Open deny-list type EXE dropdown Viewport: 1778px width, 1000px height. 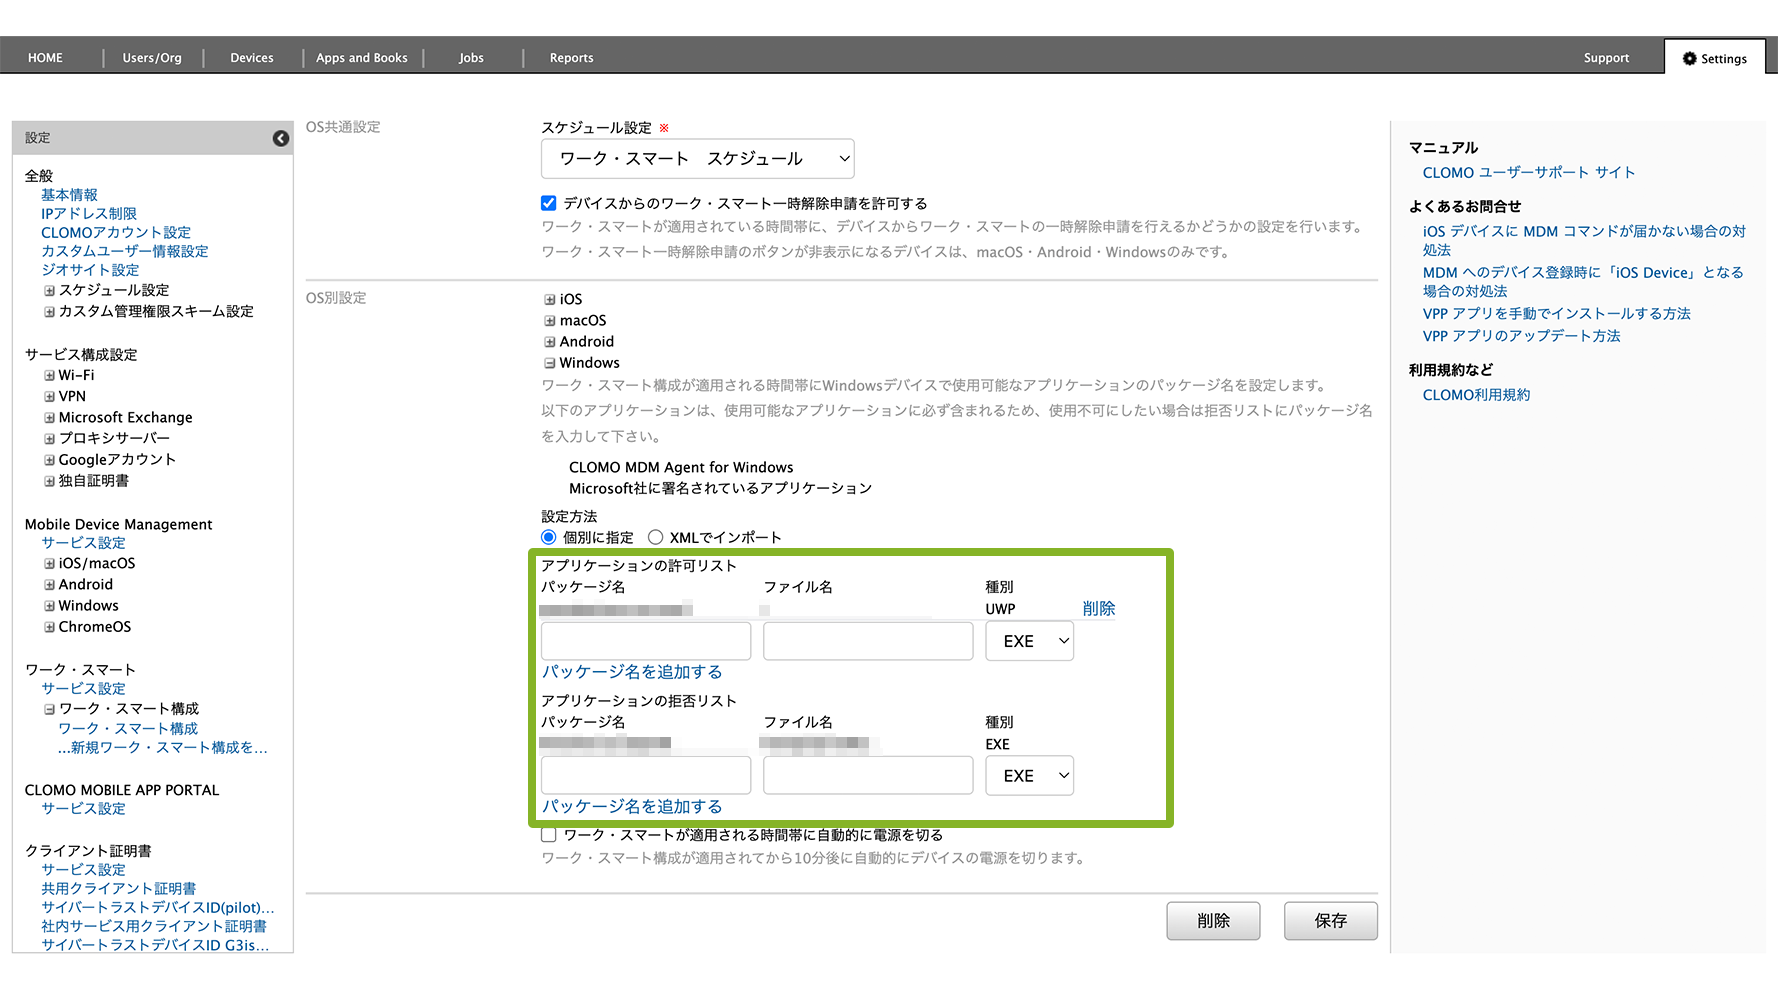pos(1029,776)
